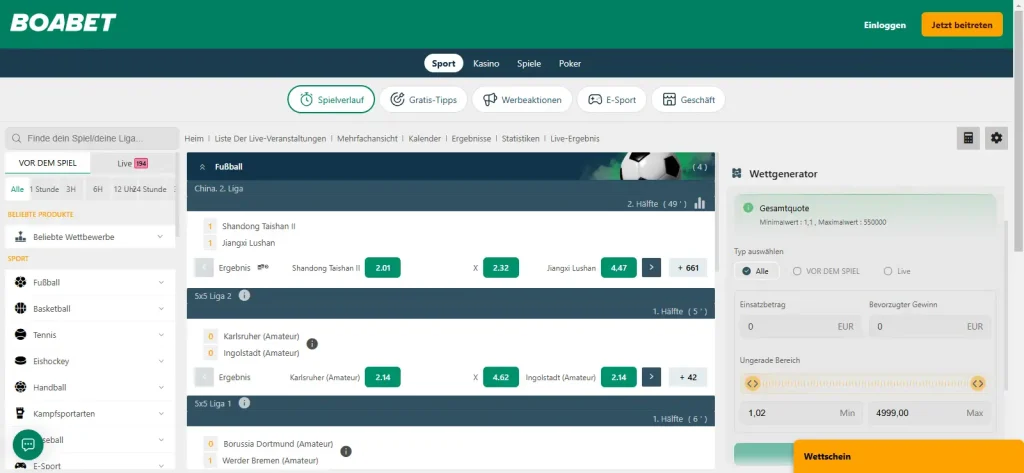Screen dimensions: 1024x473
Task: Select the 6H time filter
Action: coord(98,189)
